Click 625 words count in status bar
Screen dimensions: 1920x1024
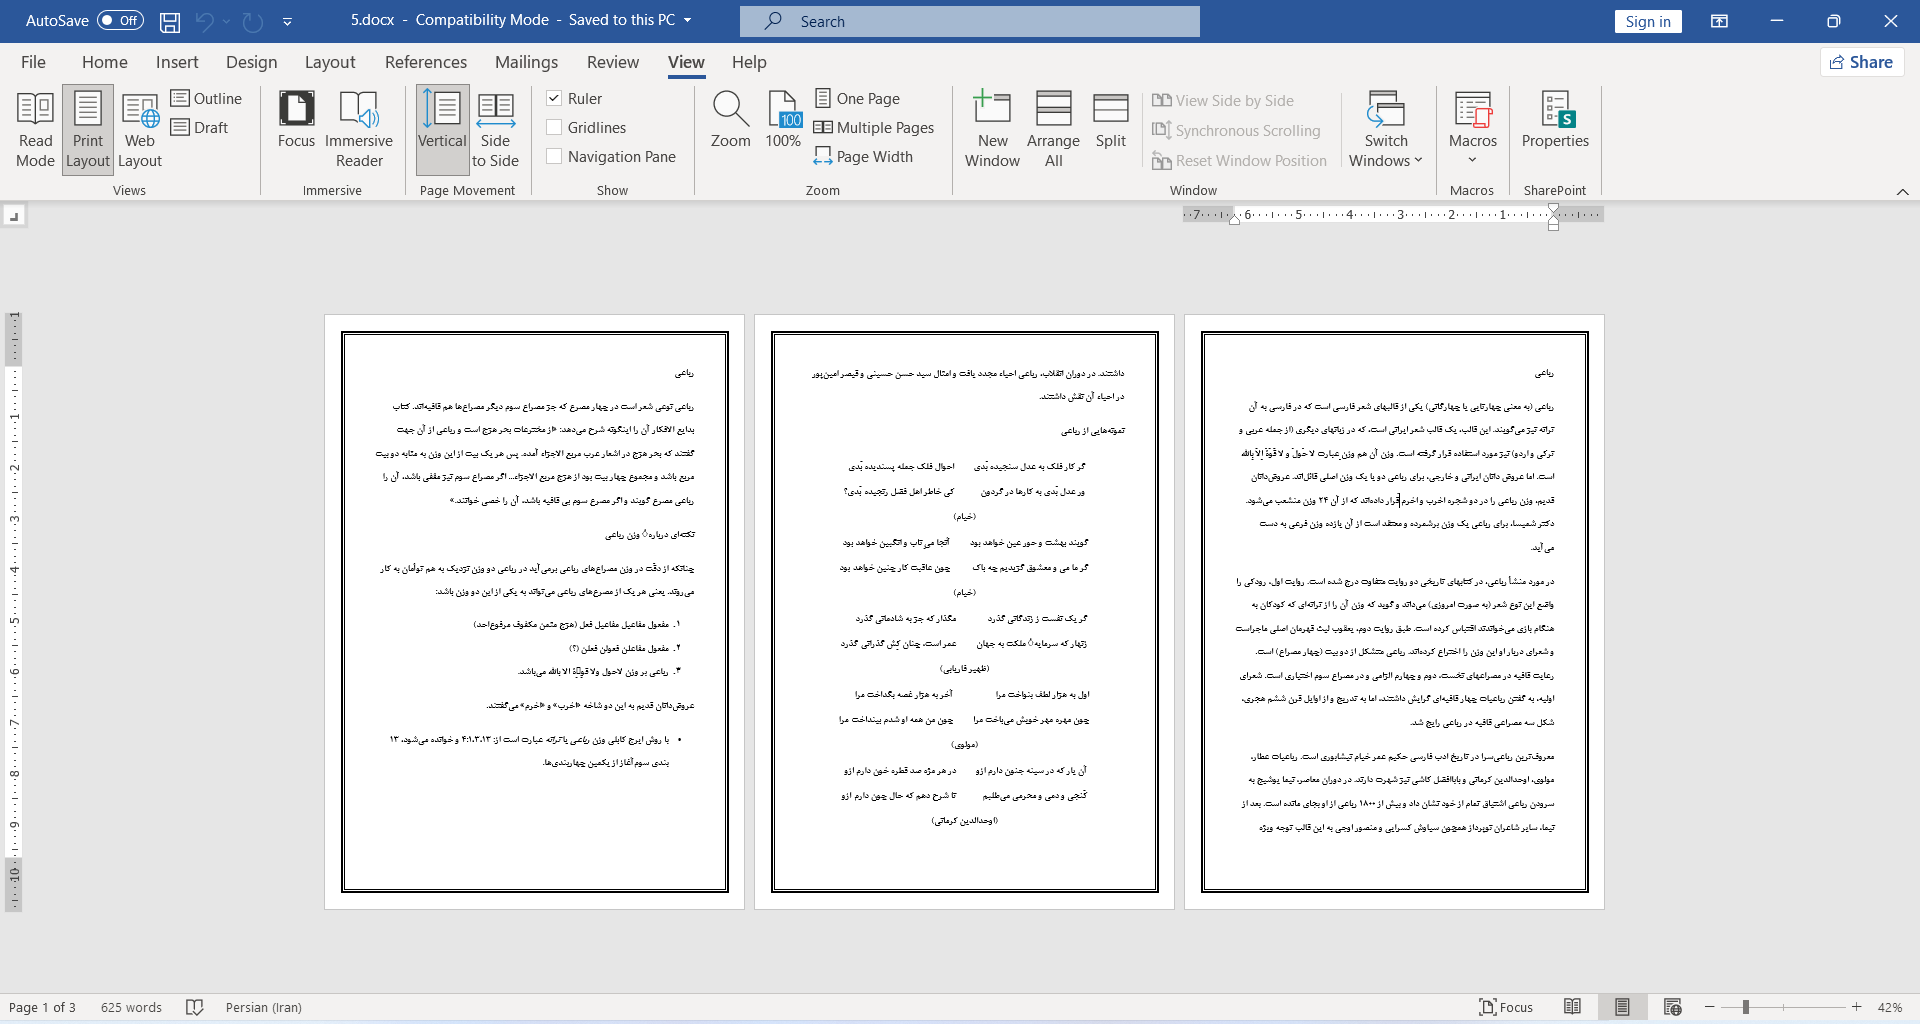point(131,1007)
